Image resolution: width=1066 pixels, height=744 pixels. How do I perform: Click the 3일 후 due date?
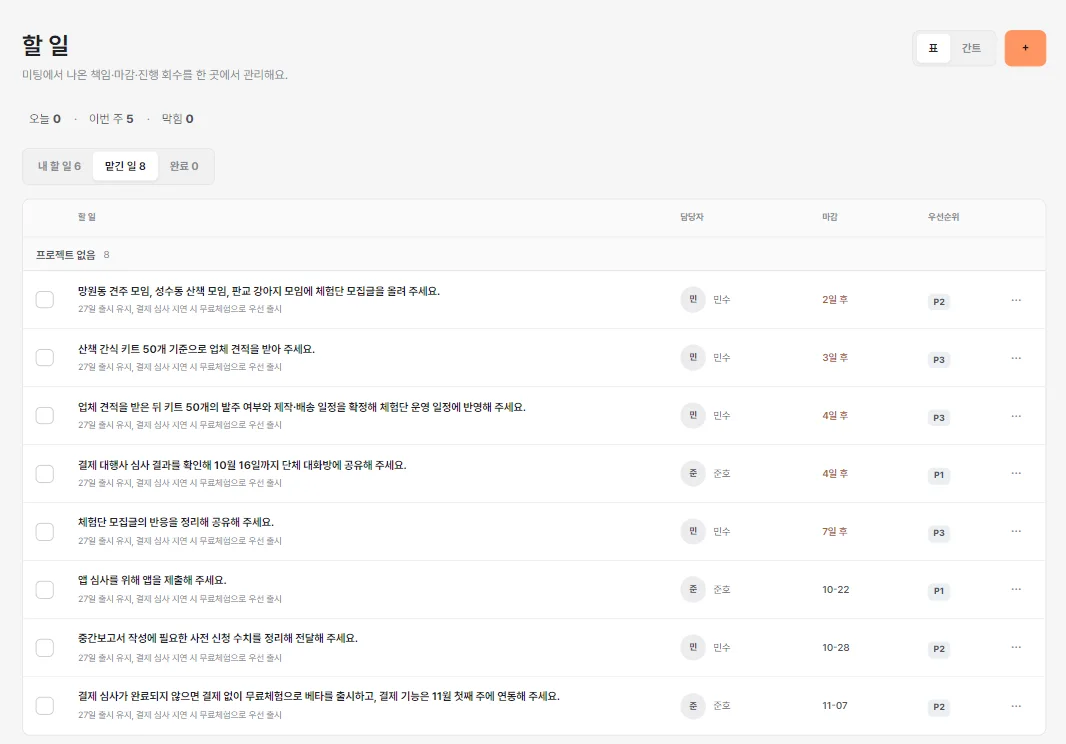(x=834, y=358)
